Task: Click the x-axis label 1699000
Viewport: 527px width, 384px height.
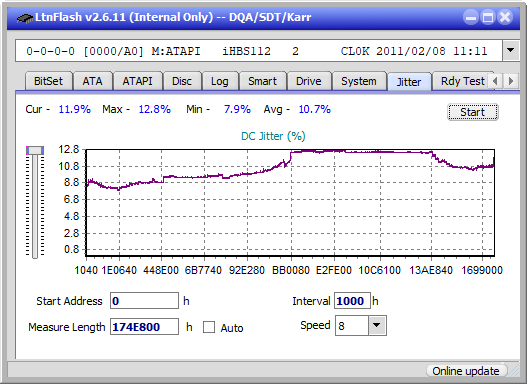Action: [482, 270]
